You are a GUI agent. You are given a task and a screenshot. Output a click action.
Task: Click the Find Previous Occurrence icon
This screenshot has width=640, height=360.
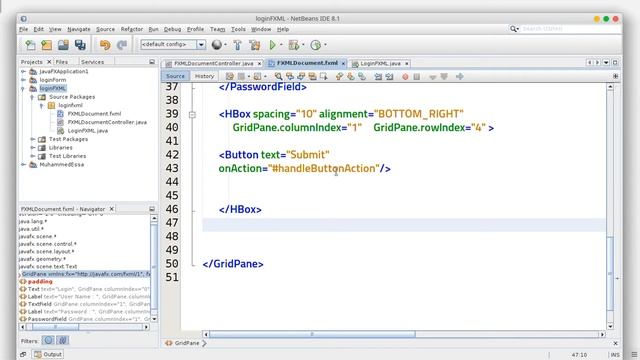point(290,76)
